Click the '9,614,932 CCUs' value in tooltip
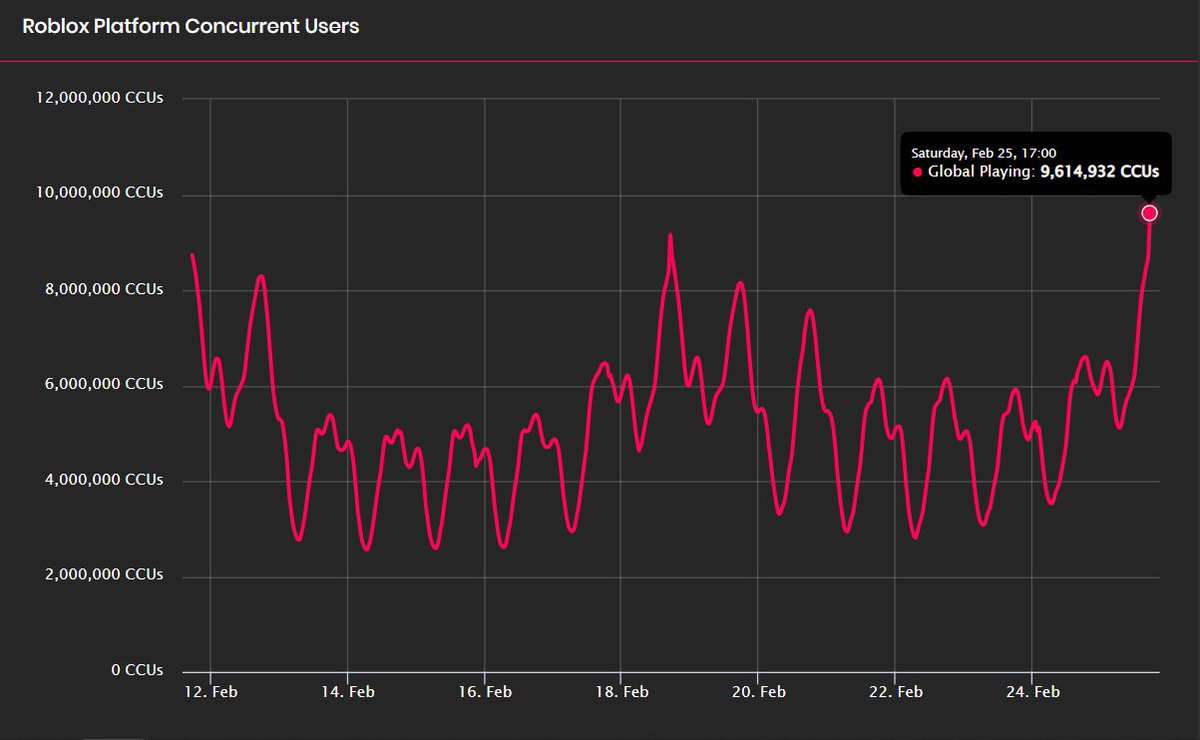 [1100, 172]
